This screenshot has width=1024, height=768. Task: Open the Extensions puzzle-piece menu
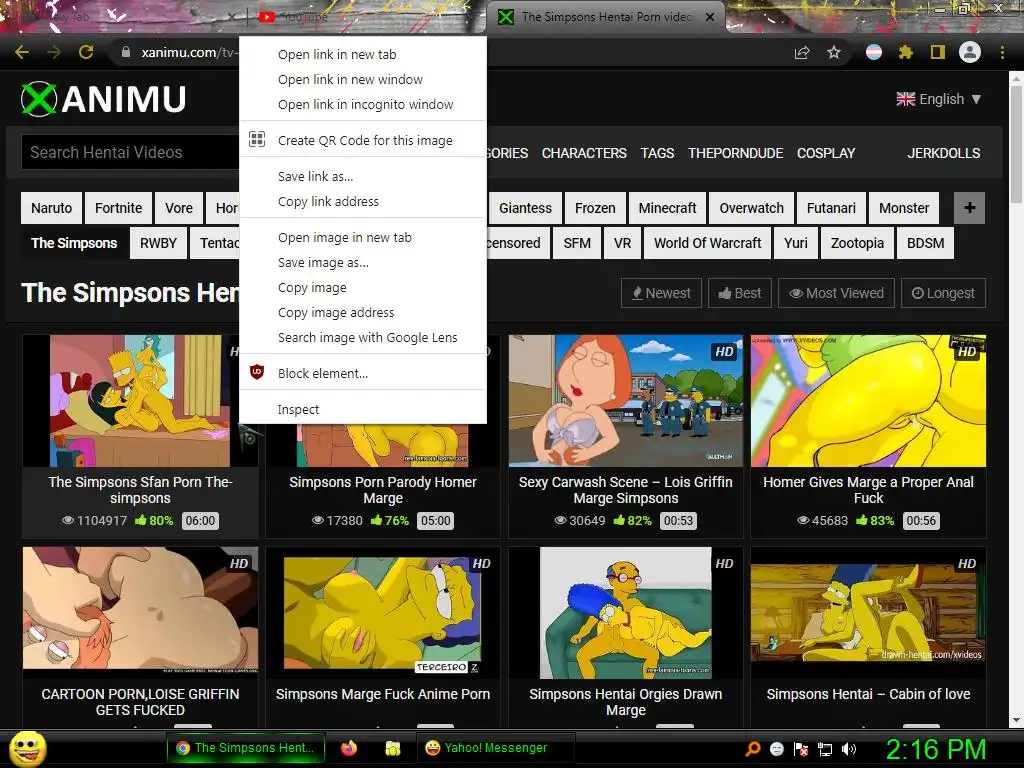tap(906, 52)
